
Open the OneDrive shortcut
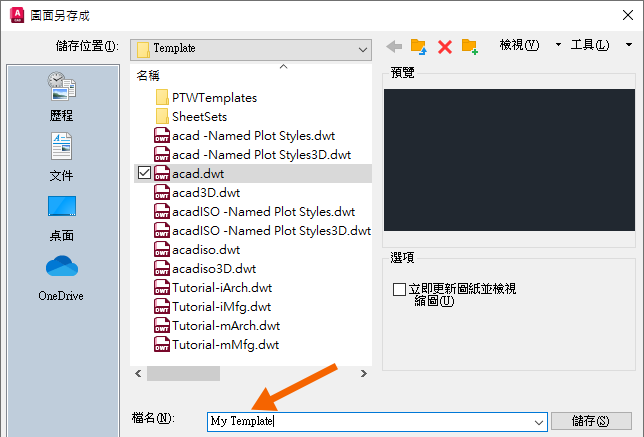point(61,278)
